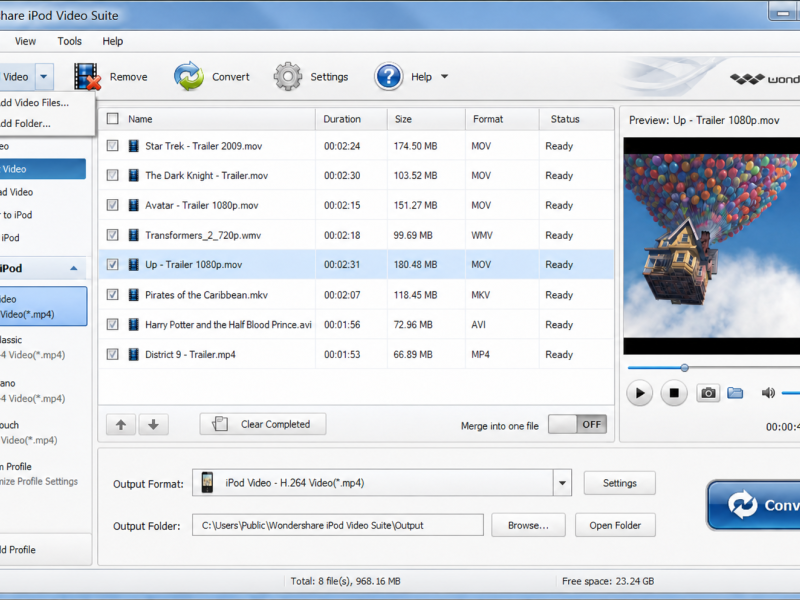Open Settings via the gear icon
The width and height of the screenshot is (800, 600).
pos(288,77)
